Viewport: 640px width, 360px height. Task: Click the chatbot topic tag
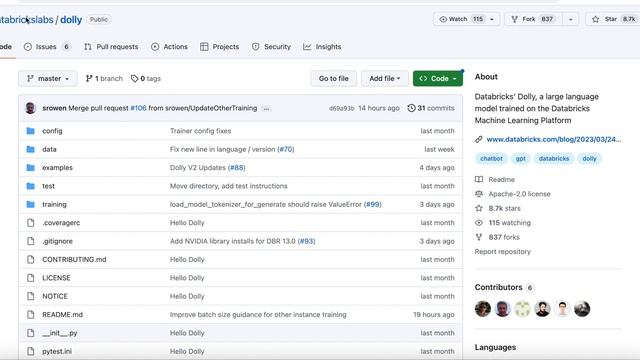pos(491,158)
